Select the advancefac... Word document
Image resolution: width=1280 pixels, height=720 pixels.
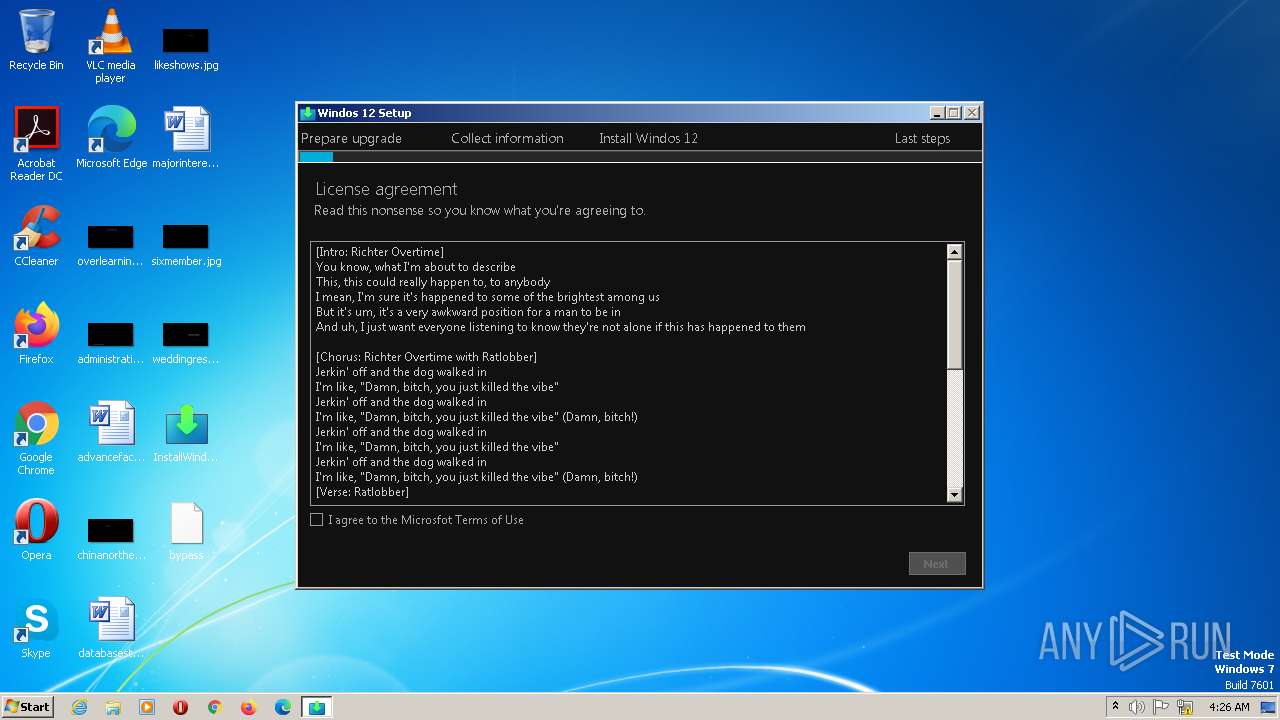pos(110,432)
